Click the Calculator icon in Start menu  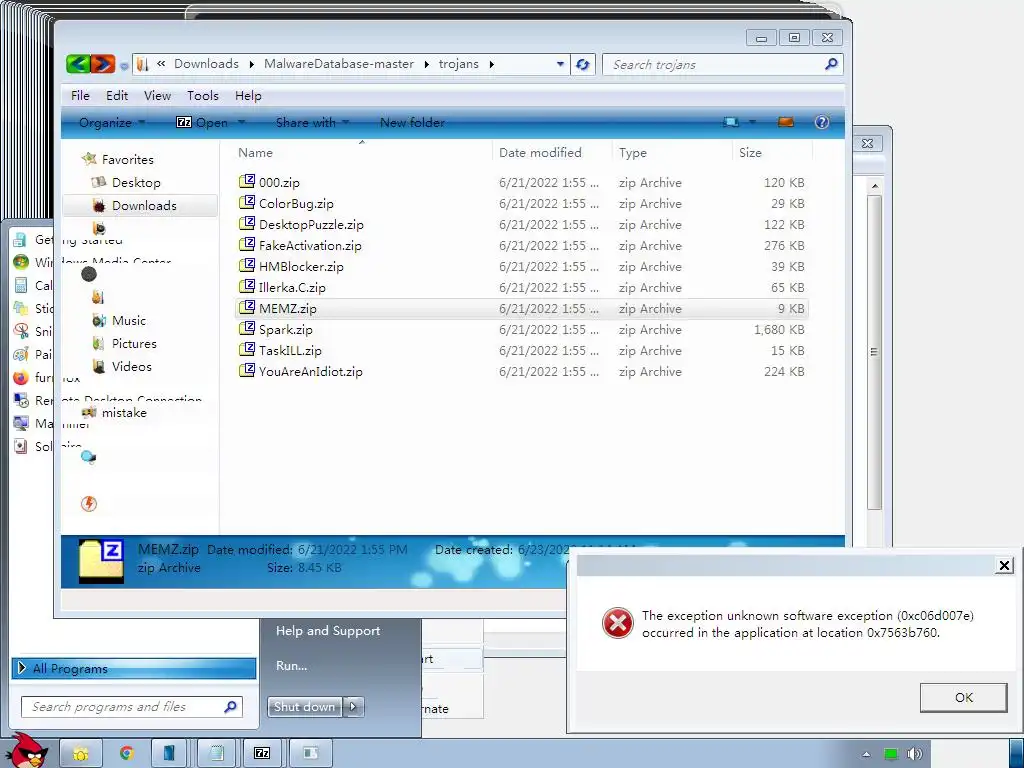21,285
